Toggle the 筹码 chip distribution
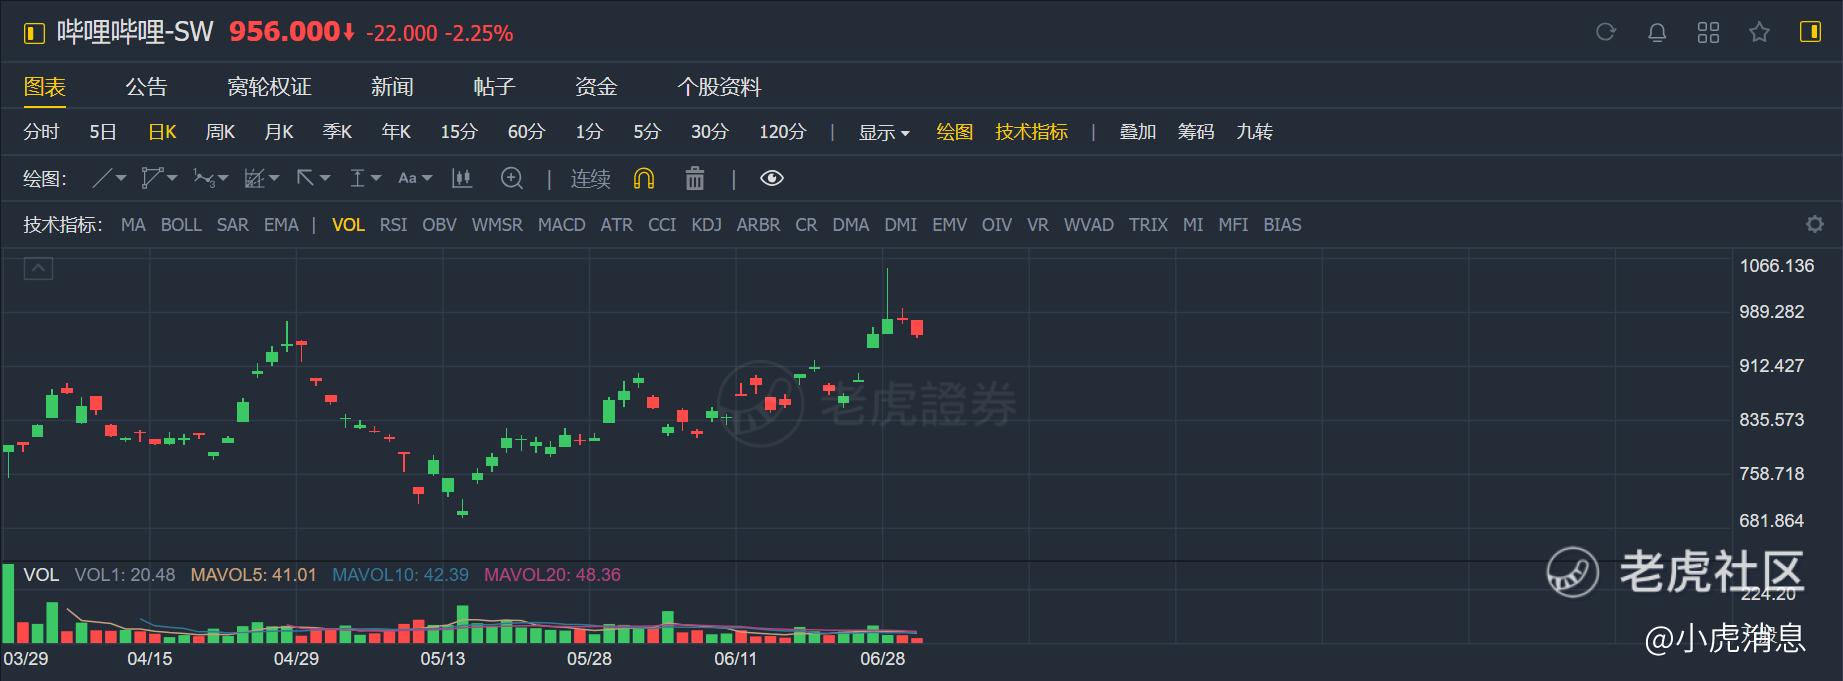This screenshot has height=681, width=1843. coord(1196,132)
